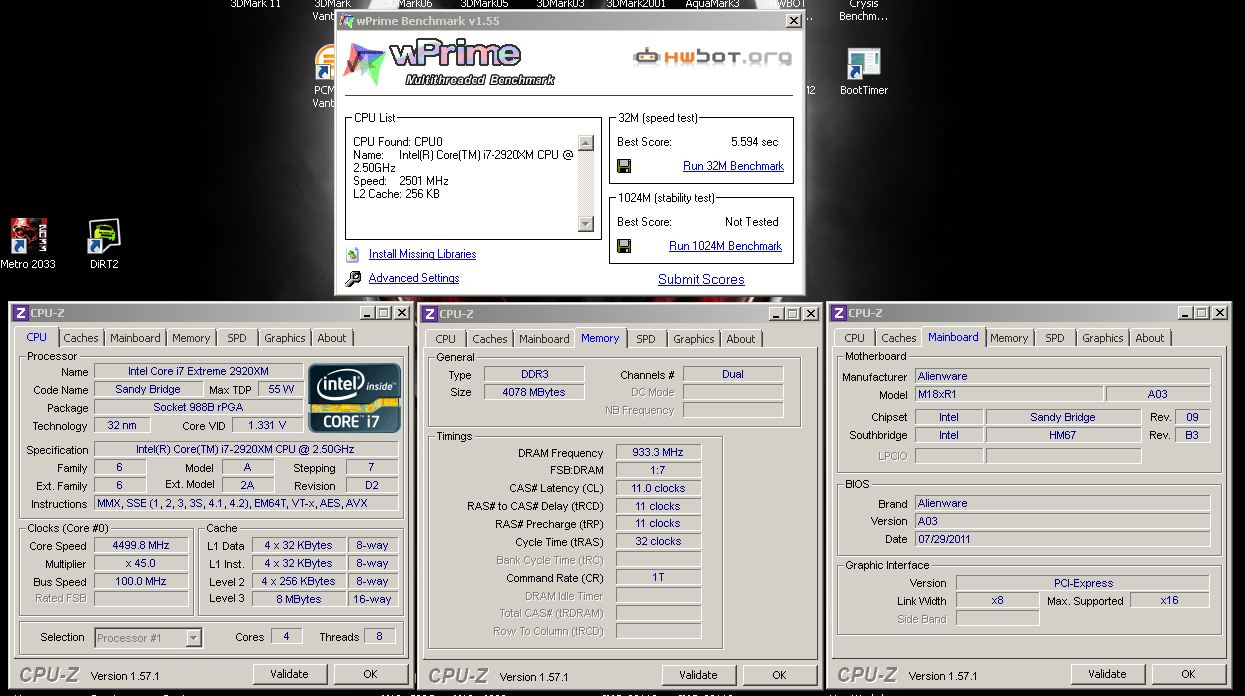Switch to About tab in CPU-Z window showing Timings
This screenshot has height=696, width=1245.
(741, 339)
